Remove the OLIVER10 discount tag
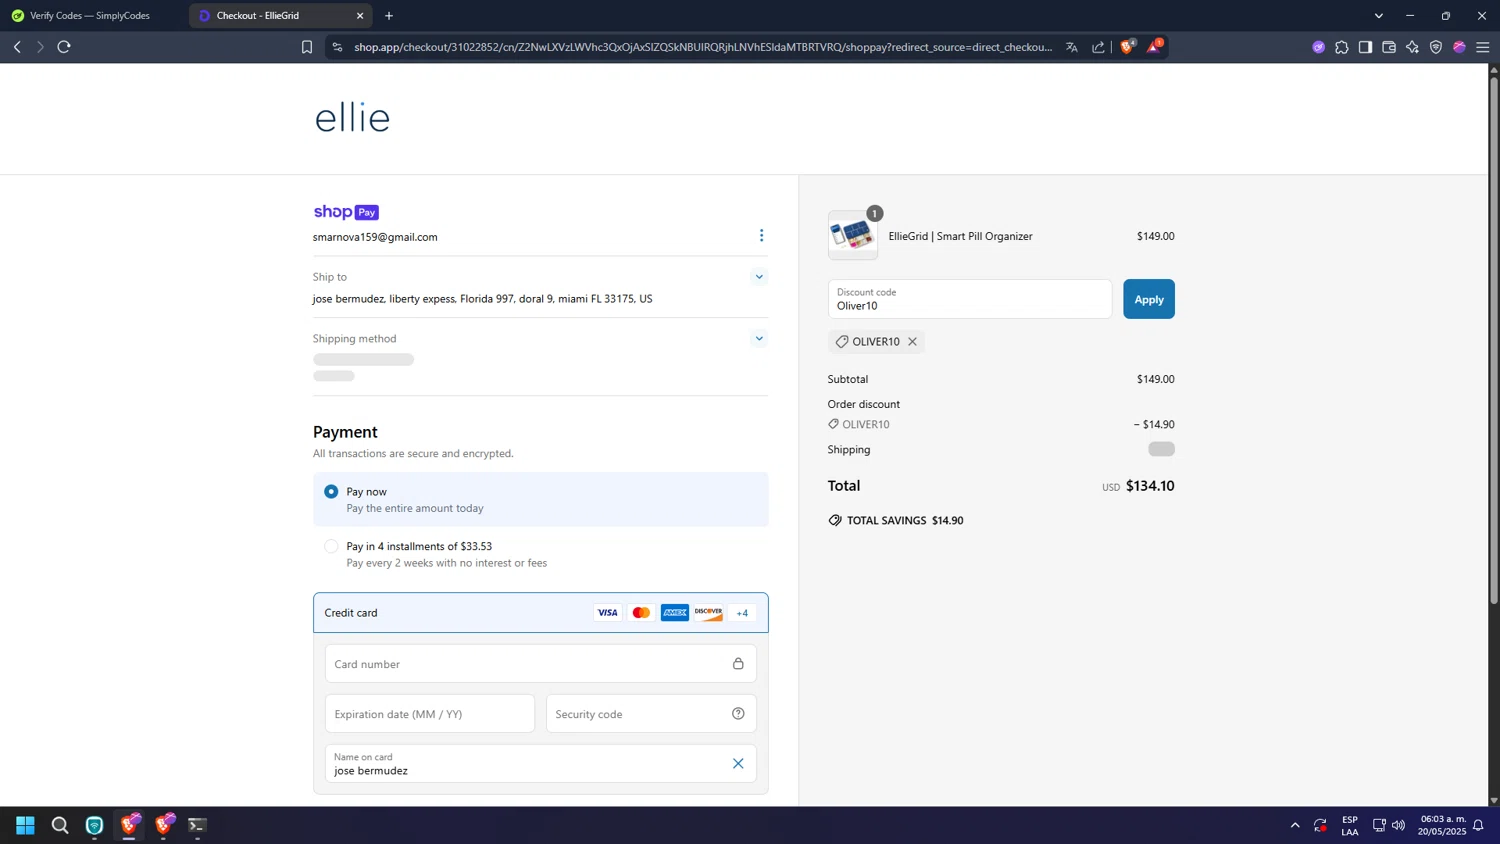Image resolution: width=1500 pixels, height=844 pixels. tap(912, 342)
